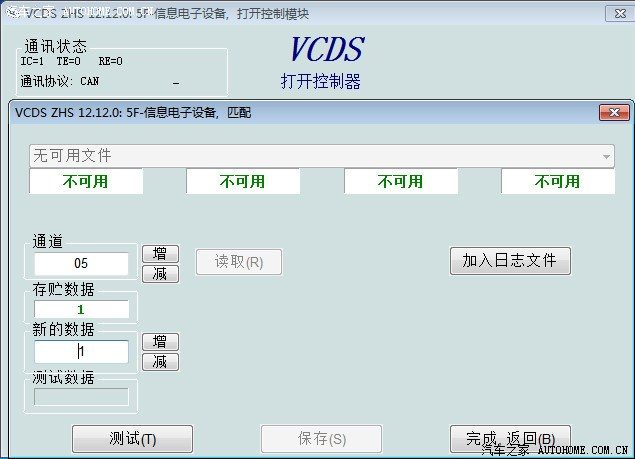Click the VCDS logo text
Viewport: 635px width, 459px height.
pyautogui.click(x=327, y=49)
